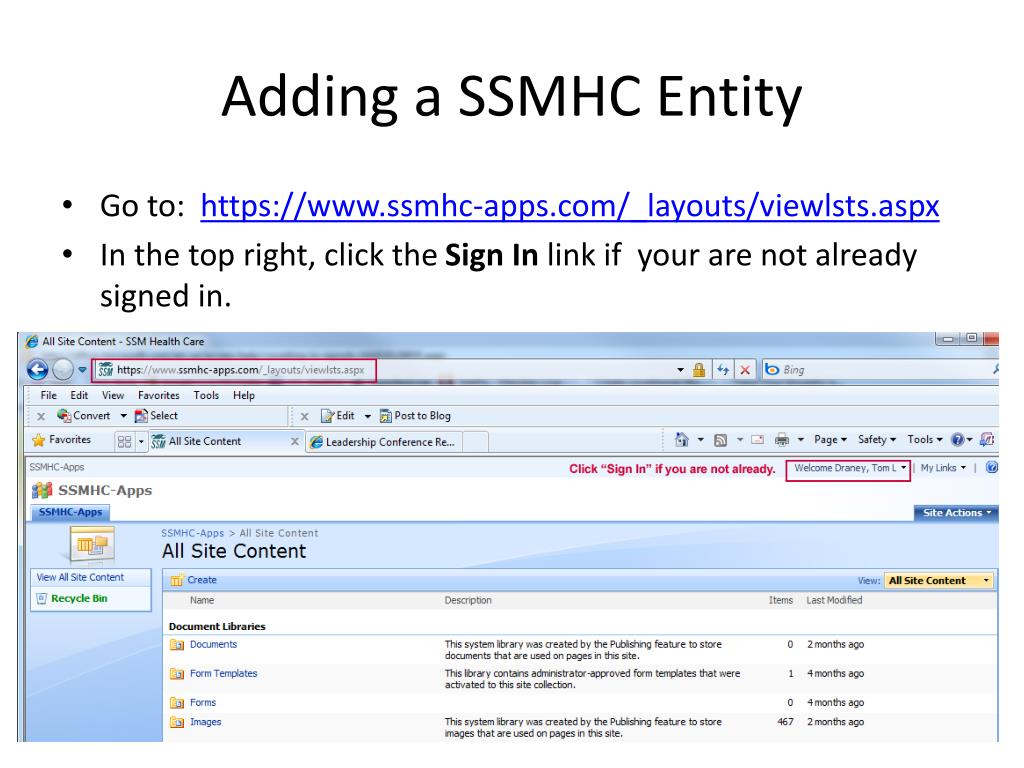Switch to Leadership Conference Re... tab
Image resolution: width=1024 pixels, height=768 pixels.
[384, 442]
